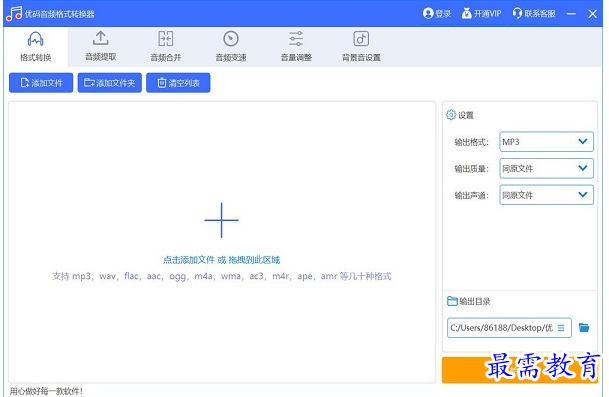Viewport: 609px width, 397px height.
Task: Click the orange convert button
Action: pyautogui.click(x=520, y=370)
